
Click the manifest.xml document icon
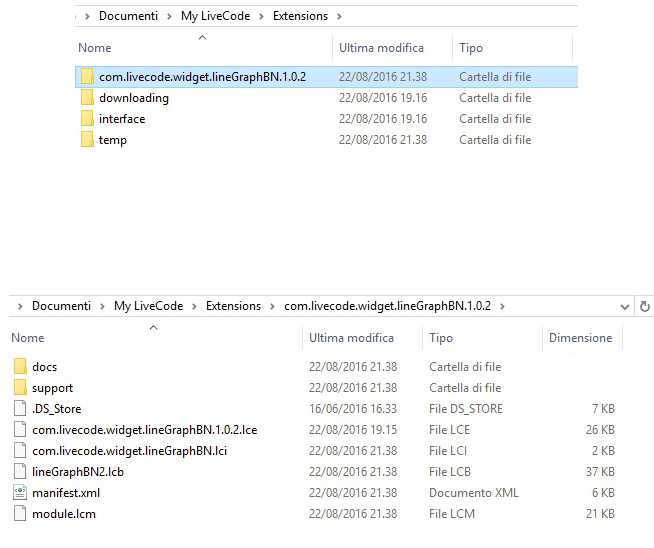tap(20, 493)
